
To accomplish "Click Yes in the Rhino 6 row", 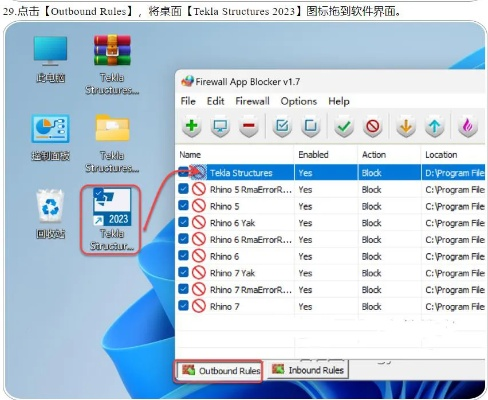I will [305, 256].
